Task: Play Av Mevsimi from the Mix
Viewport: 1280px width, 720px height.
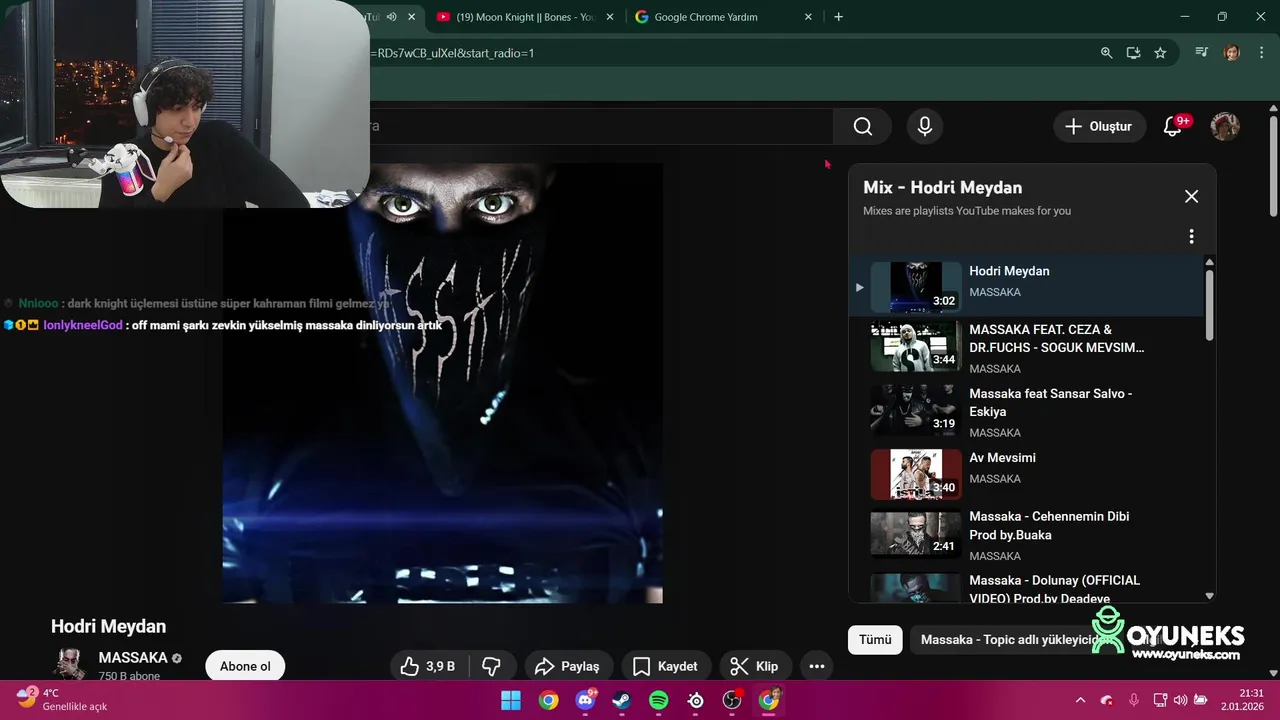Action: tap(1027, 474)
